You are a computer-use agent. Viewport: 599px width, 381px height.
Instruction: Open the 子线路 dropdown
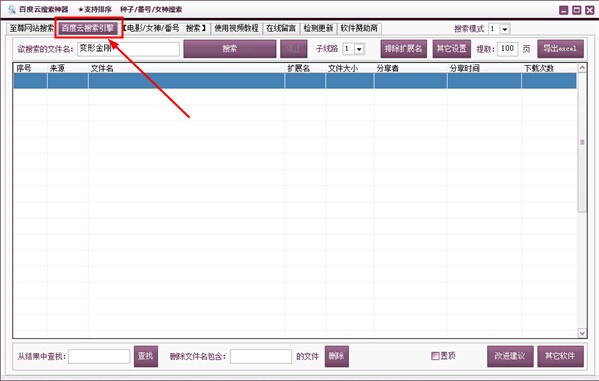click(359, 49)
